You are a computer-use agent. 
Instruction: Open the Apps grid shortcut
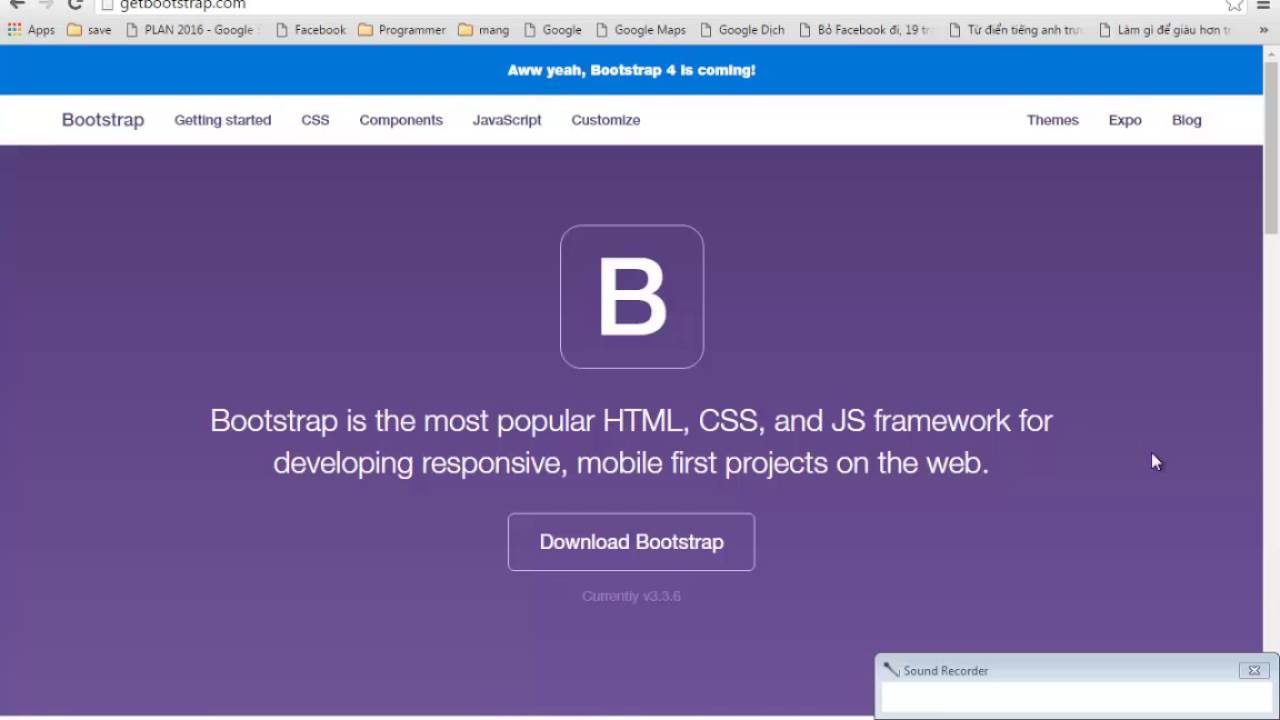click(x=31, y=30)
